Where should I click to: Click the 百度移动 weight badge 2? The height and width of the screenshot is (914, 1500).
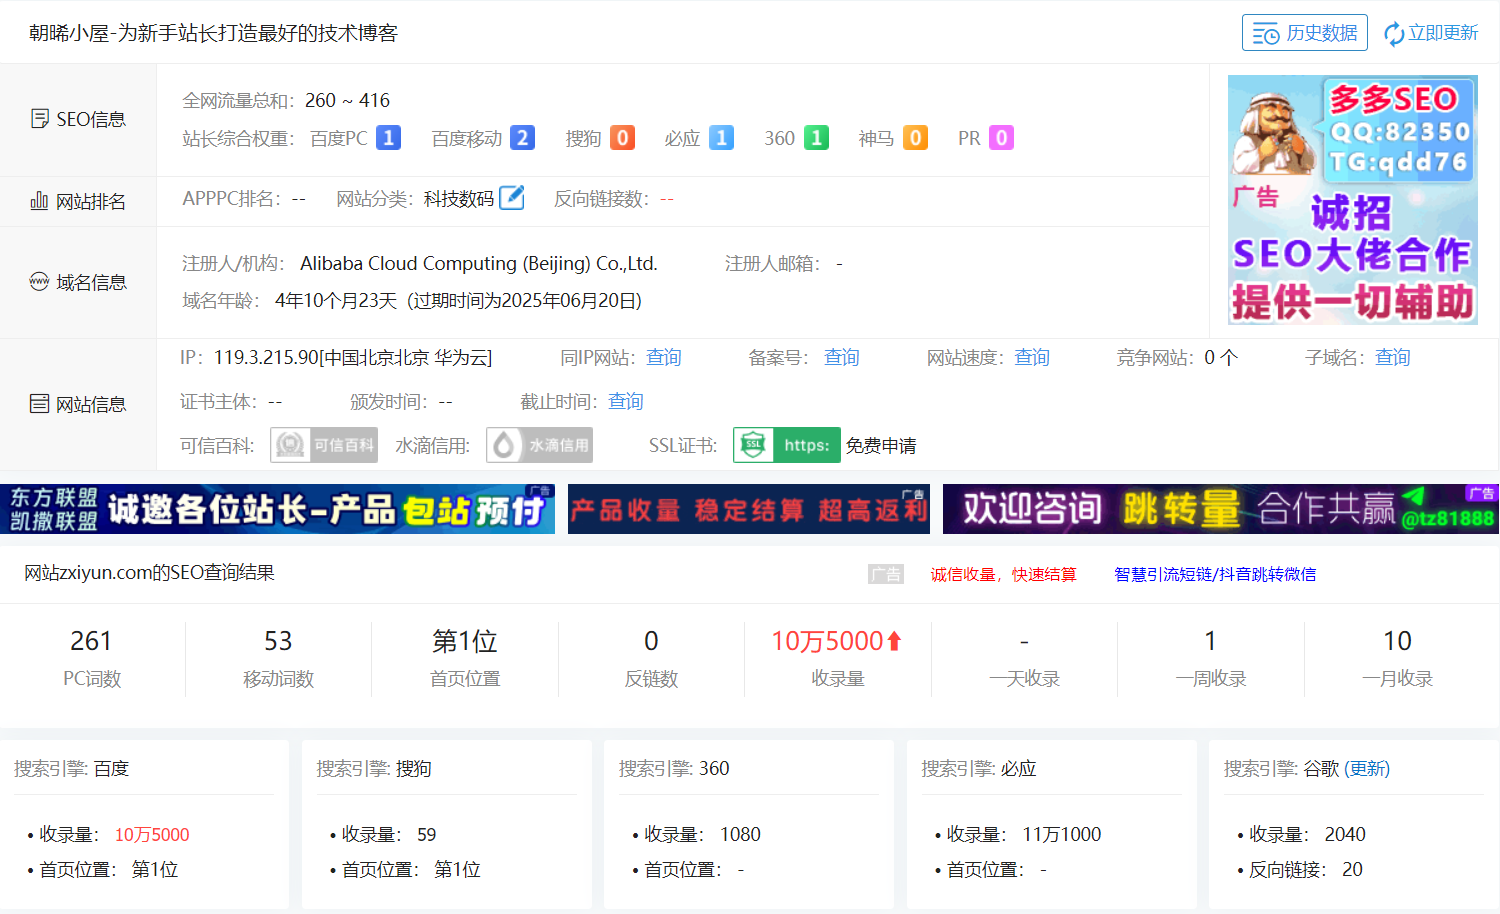[523, 137]
